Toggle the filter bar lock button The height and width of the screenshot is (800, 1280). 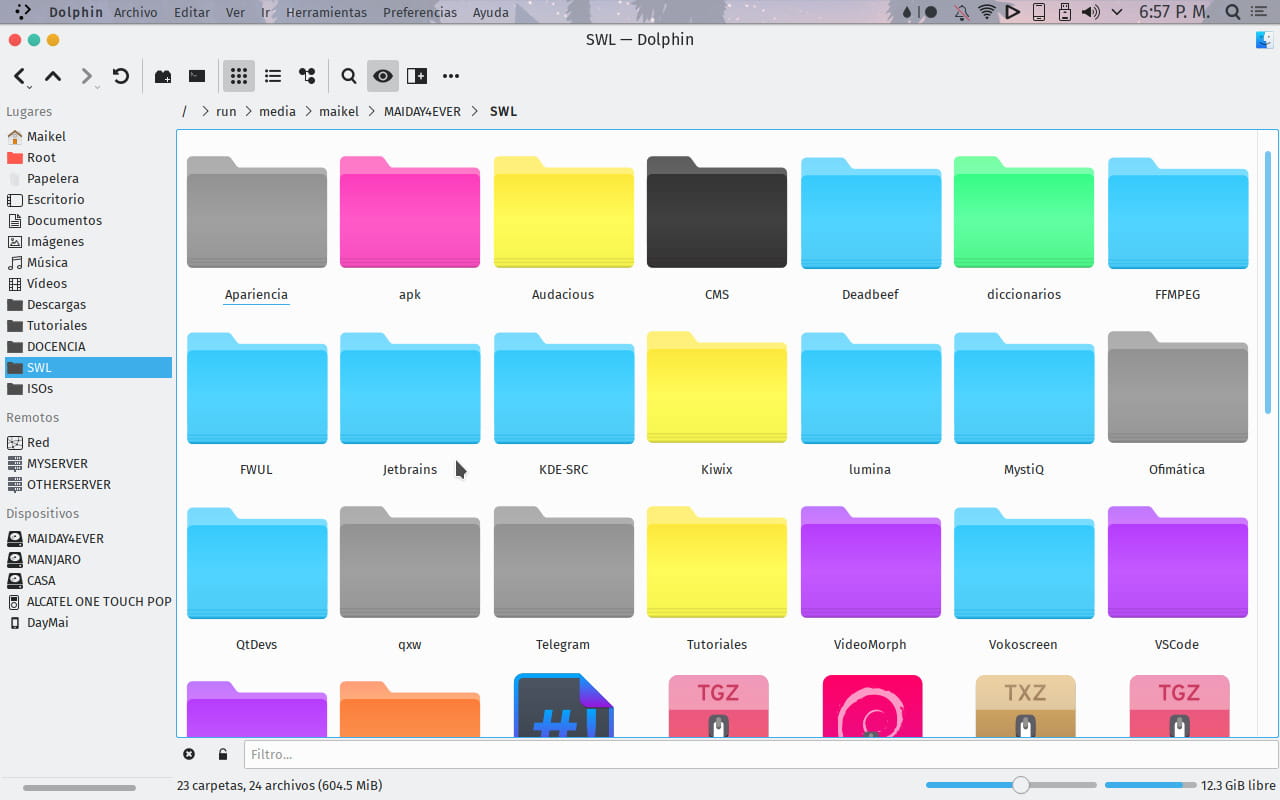(x=222, y=754)
